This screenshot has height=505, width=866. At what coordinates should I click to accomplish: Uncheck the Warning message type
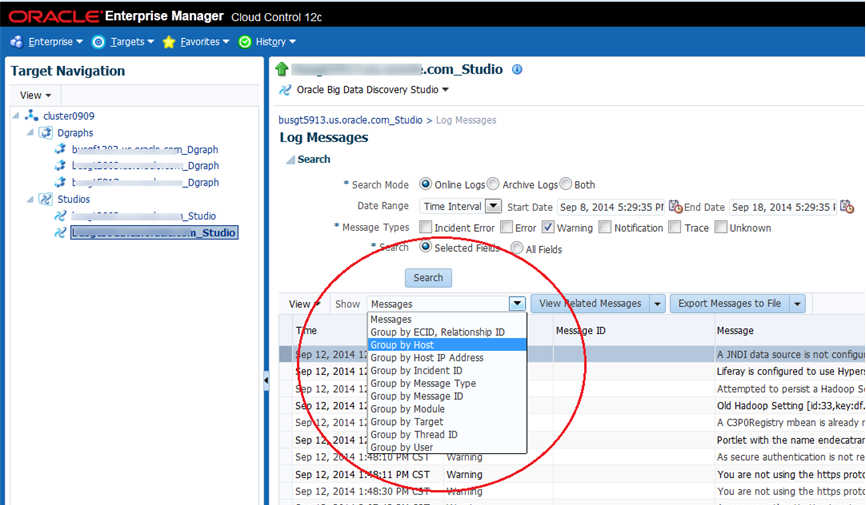[x=548, y=227]
